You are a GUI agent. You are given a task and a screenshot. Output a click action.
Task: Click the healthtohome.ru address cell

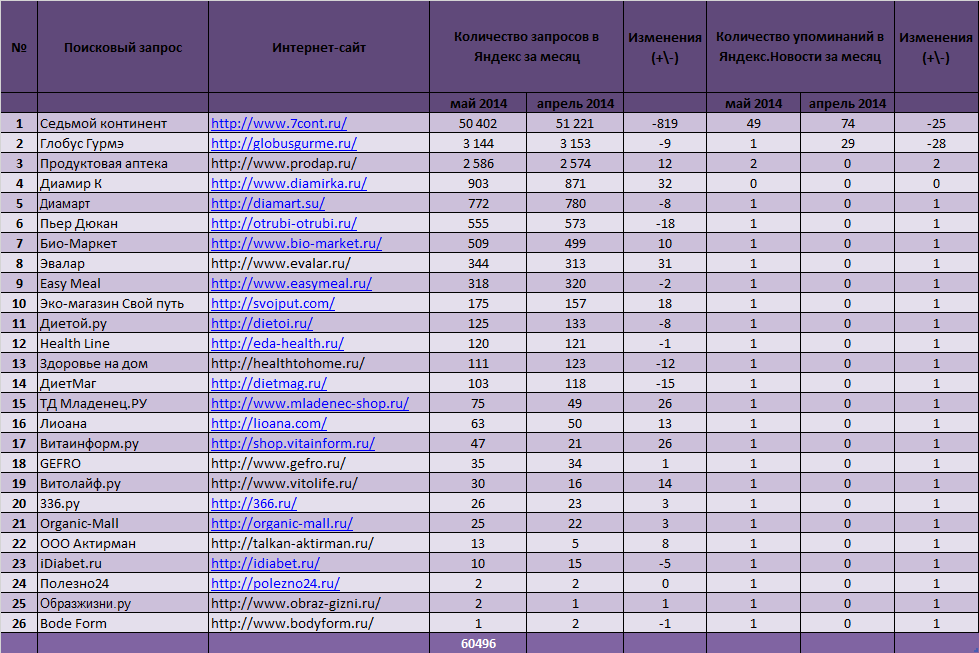tap(319, 363)
